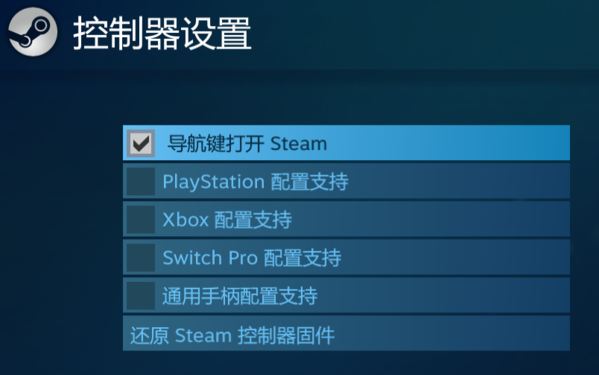Click the 导航键打开 Steam label text
This screenshot has width=599, height=375.
pos(247,144)
